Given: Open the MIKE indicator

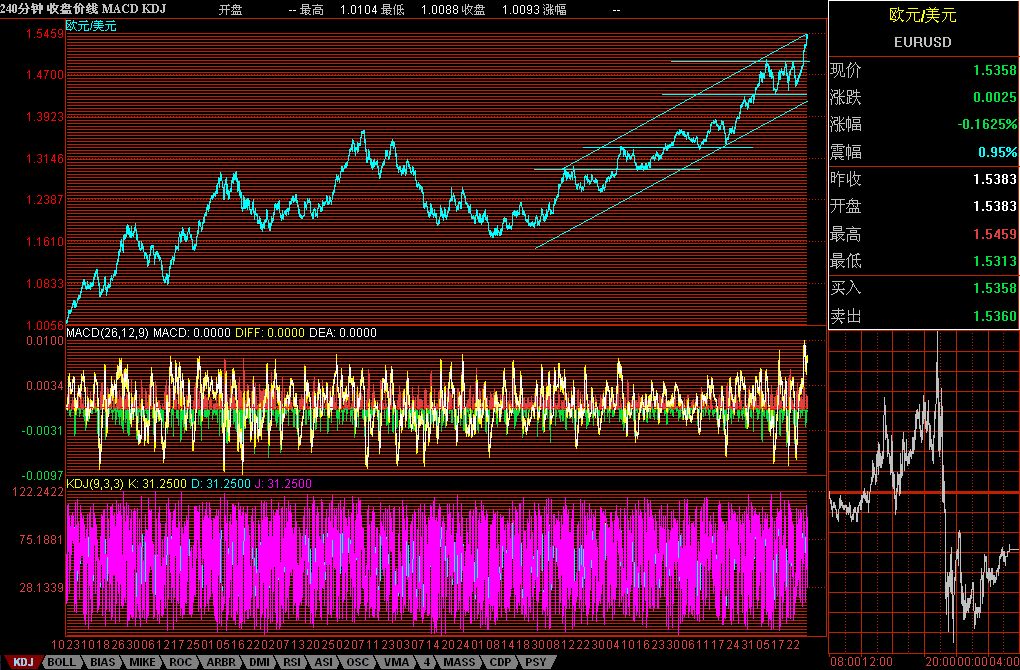Looking at the screenshot, I should click(x=142, y=662).
